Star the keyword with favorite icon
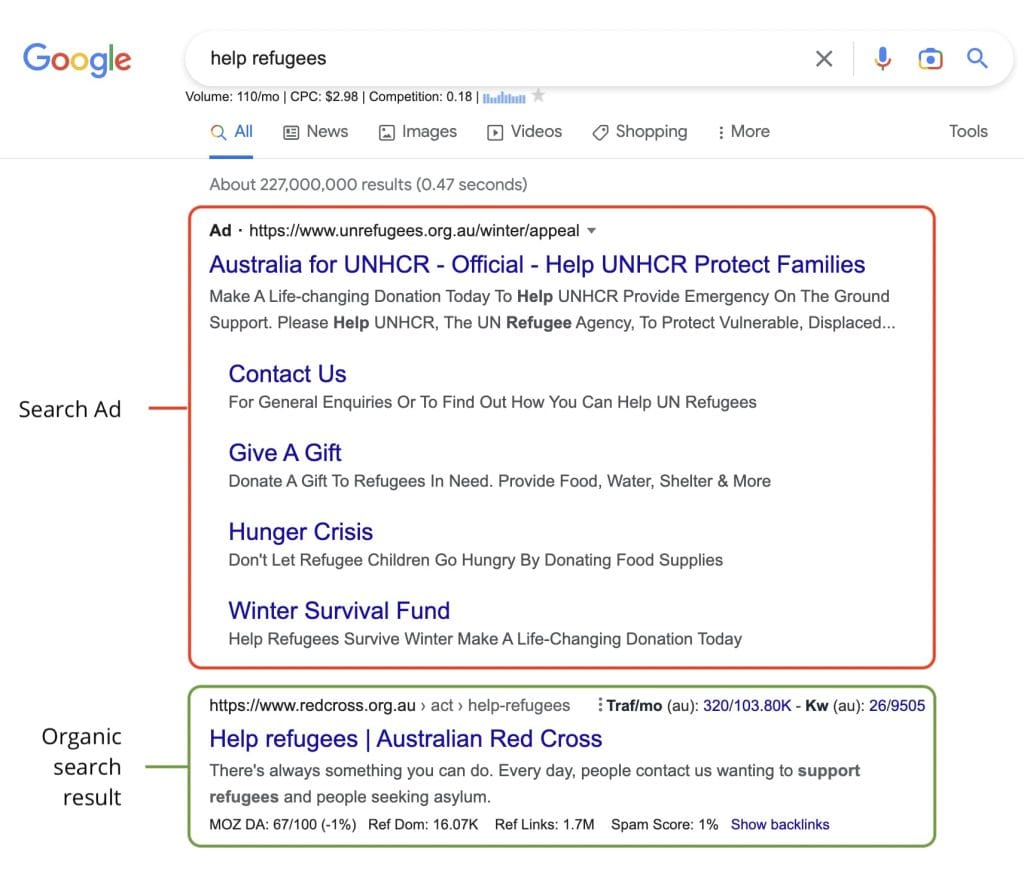The image size is (1024, 885). coord(538,95)
